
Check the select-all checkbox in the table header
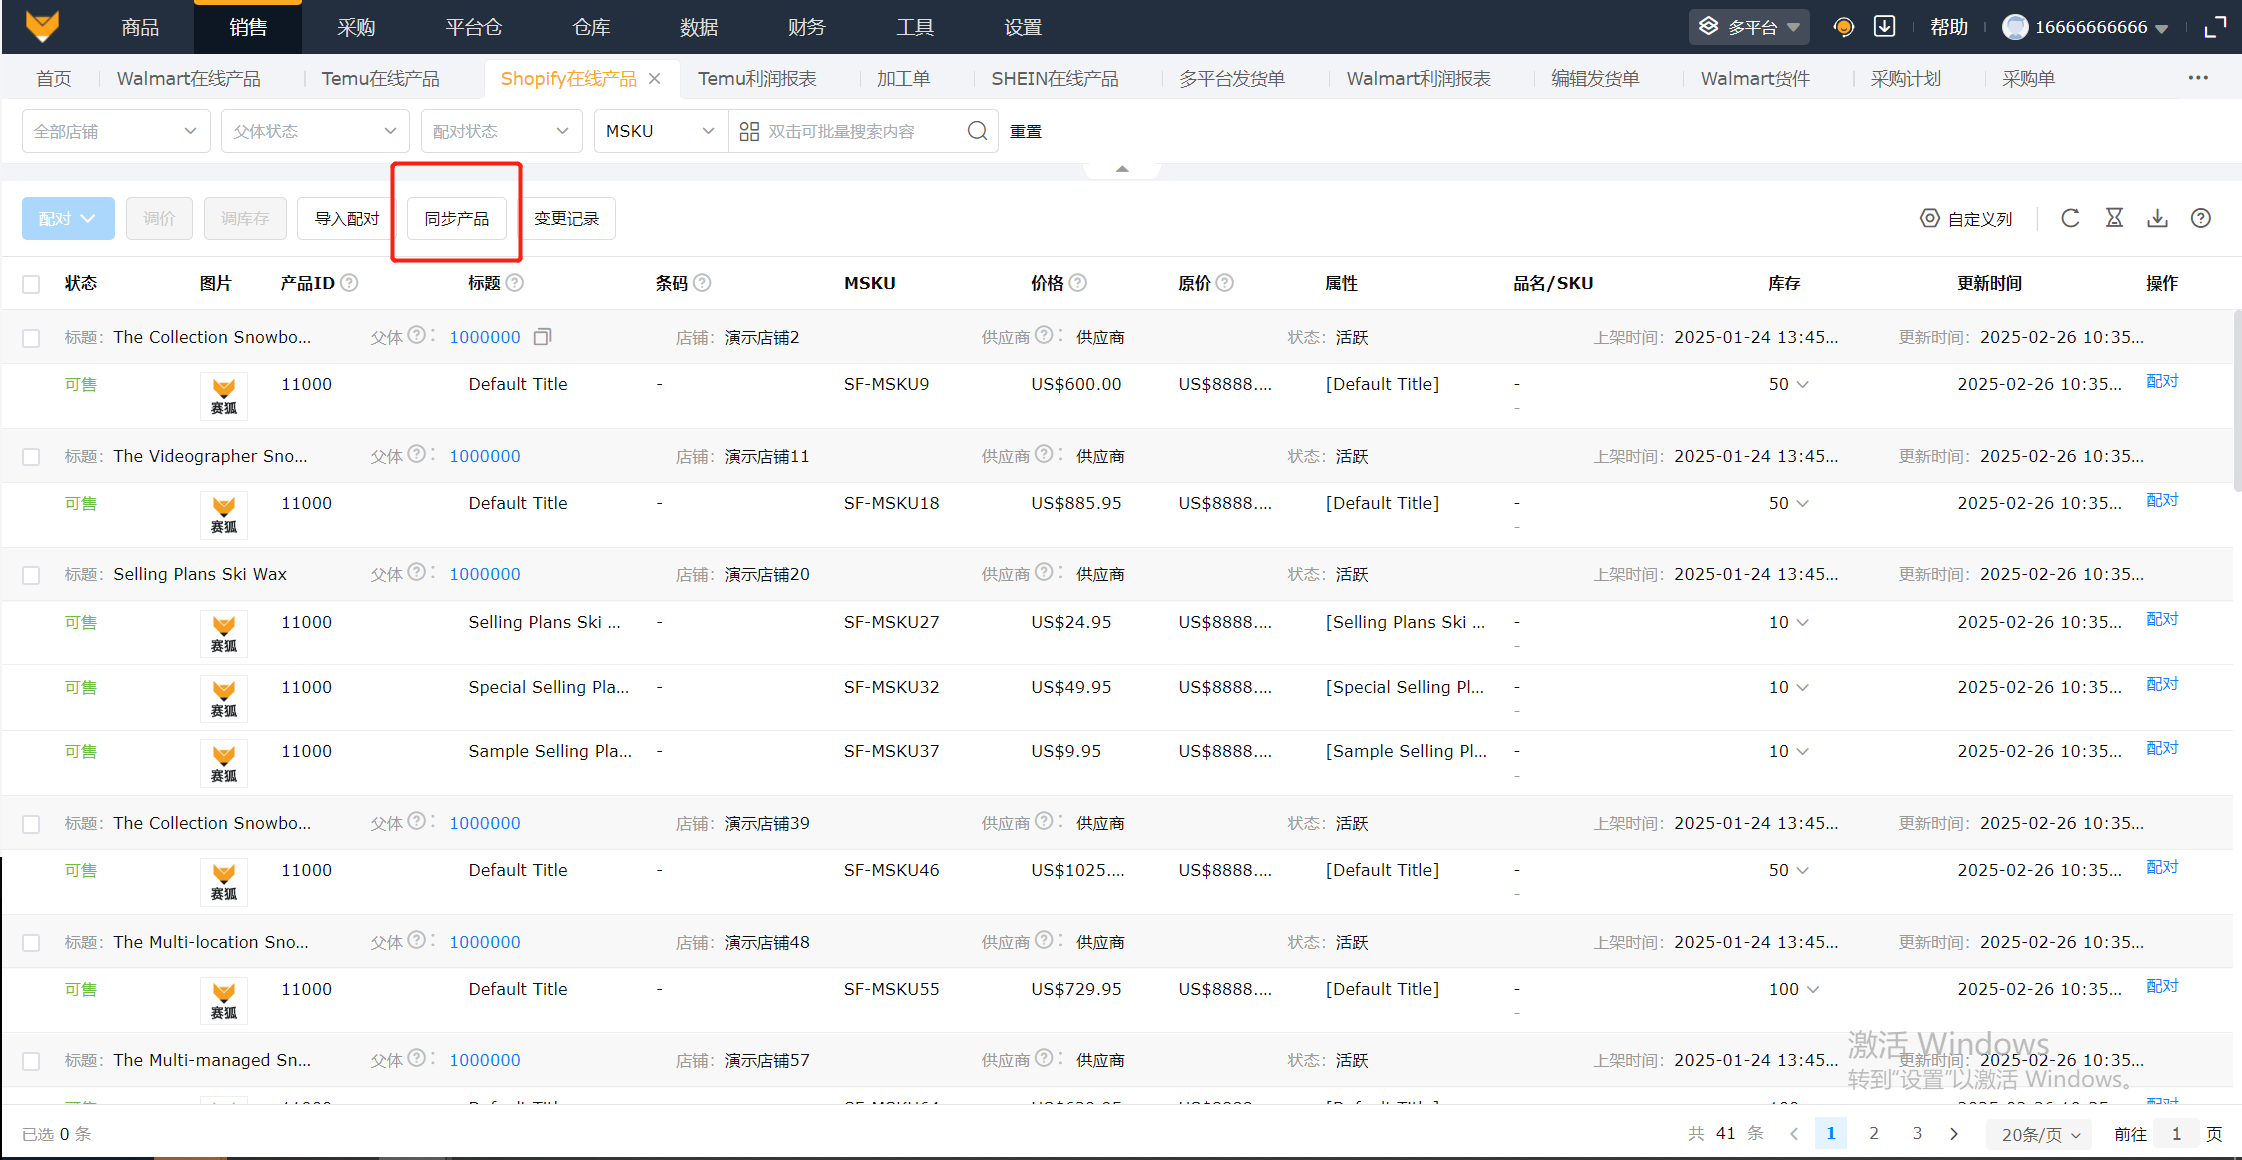pos(31,284)
